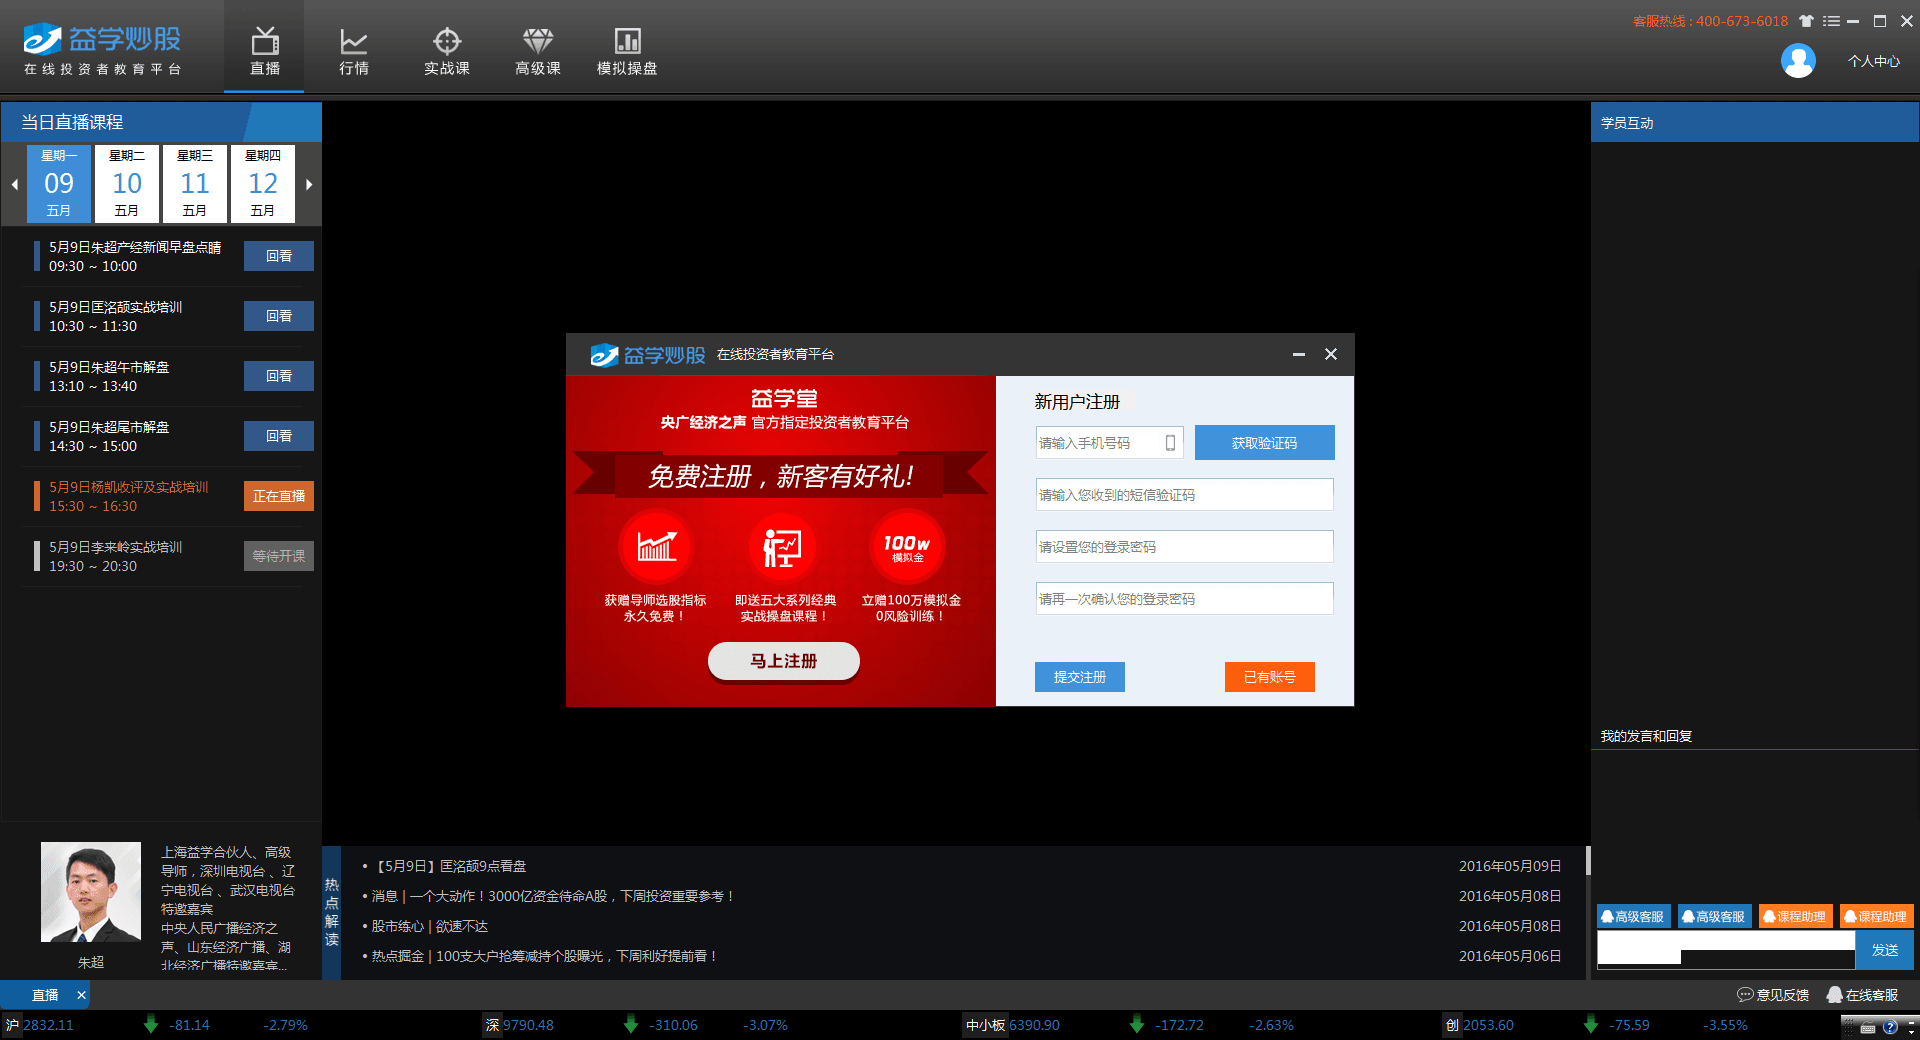
Task: Switch to the 直播 tab in the bottom bar
Action: point(45,995)
